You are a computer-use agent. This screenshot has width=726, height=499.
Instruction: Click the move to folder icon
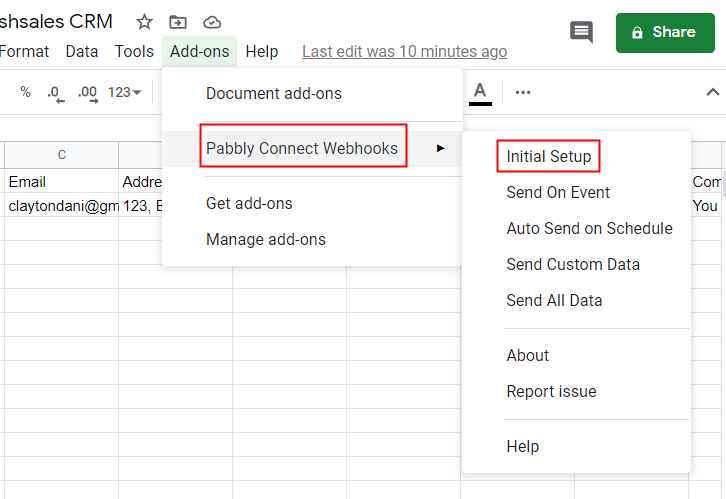[178, 22]
